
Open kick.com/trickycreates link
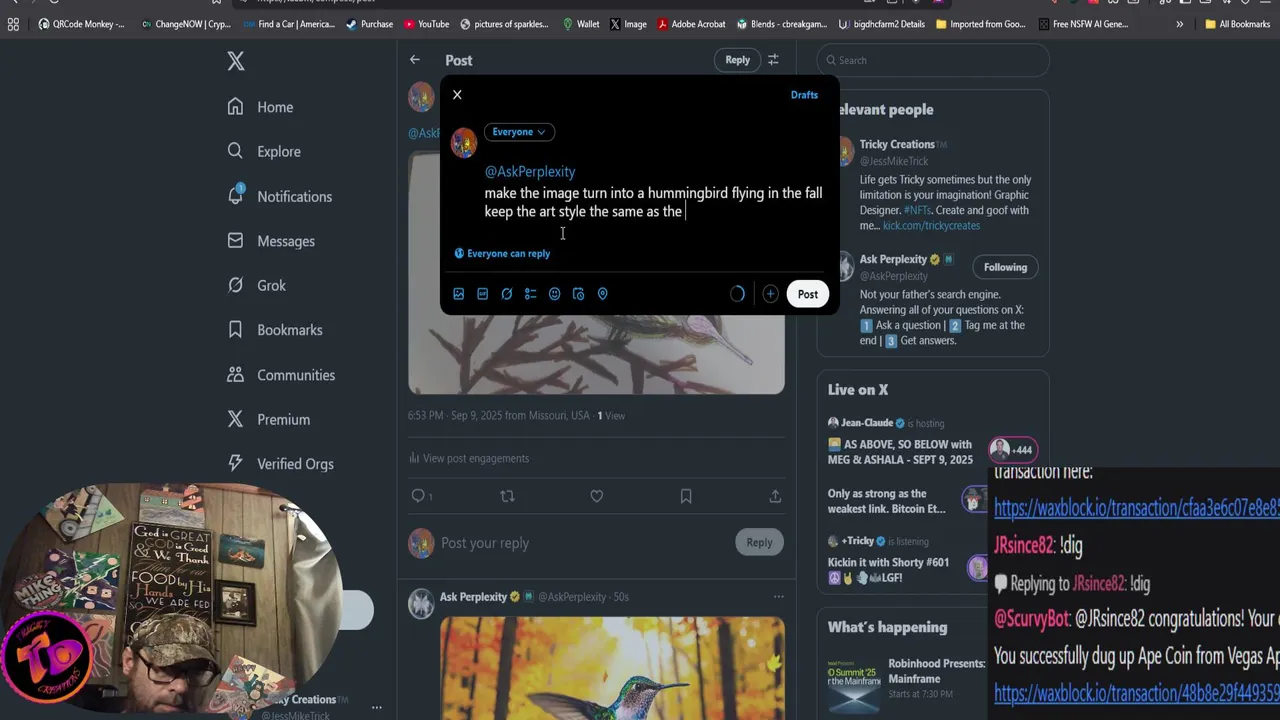click(x=930, y=225)
